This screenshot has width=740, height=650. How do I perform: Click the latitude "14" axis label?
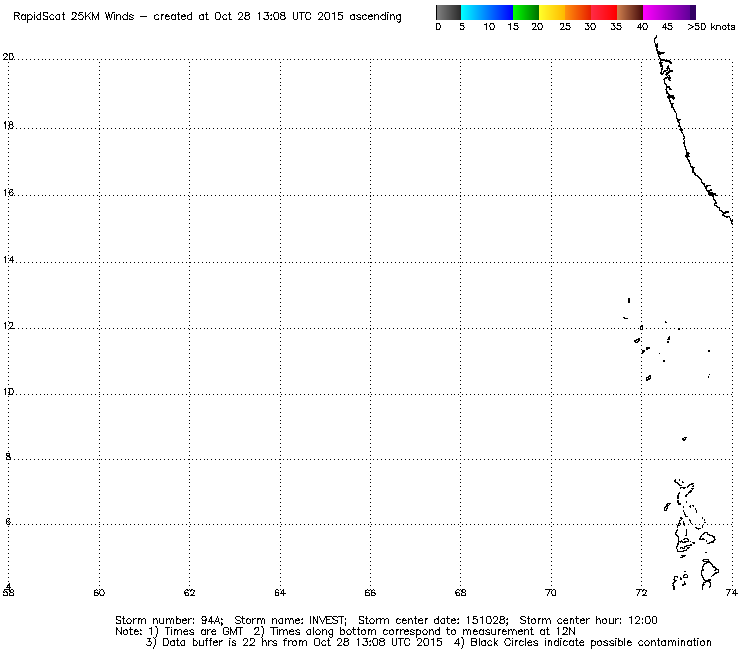[x=8, y=260]
